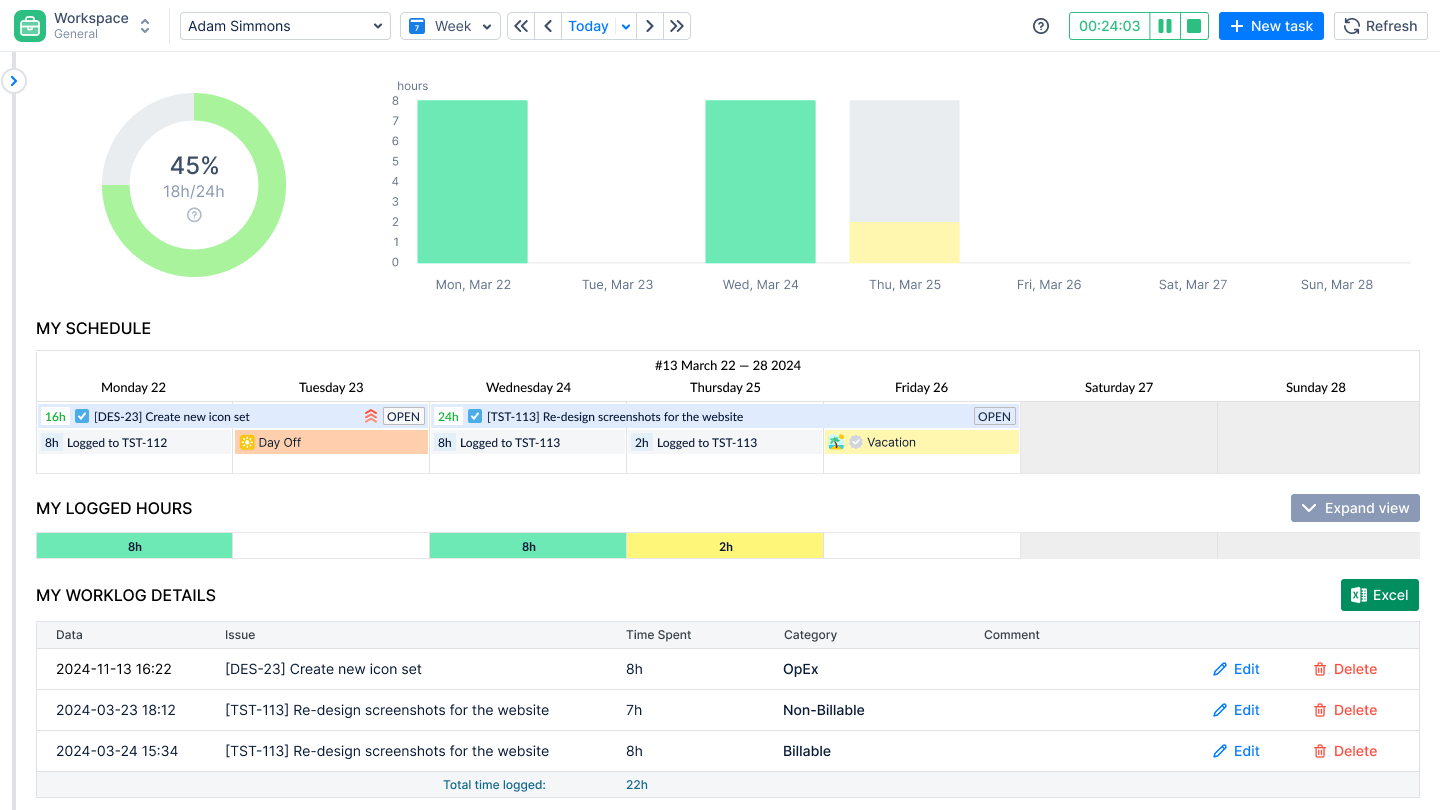Click the high priority icon on DES-23 task
This screenshot has height=810, width=1440.
tap(371, 416)
